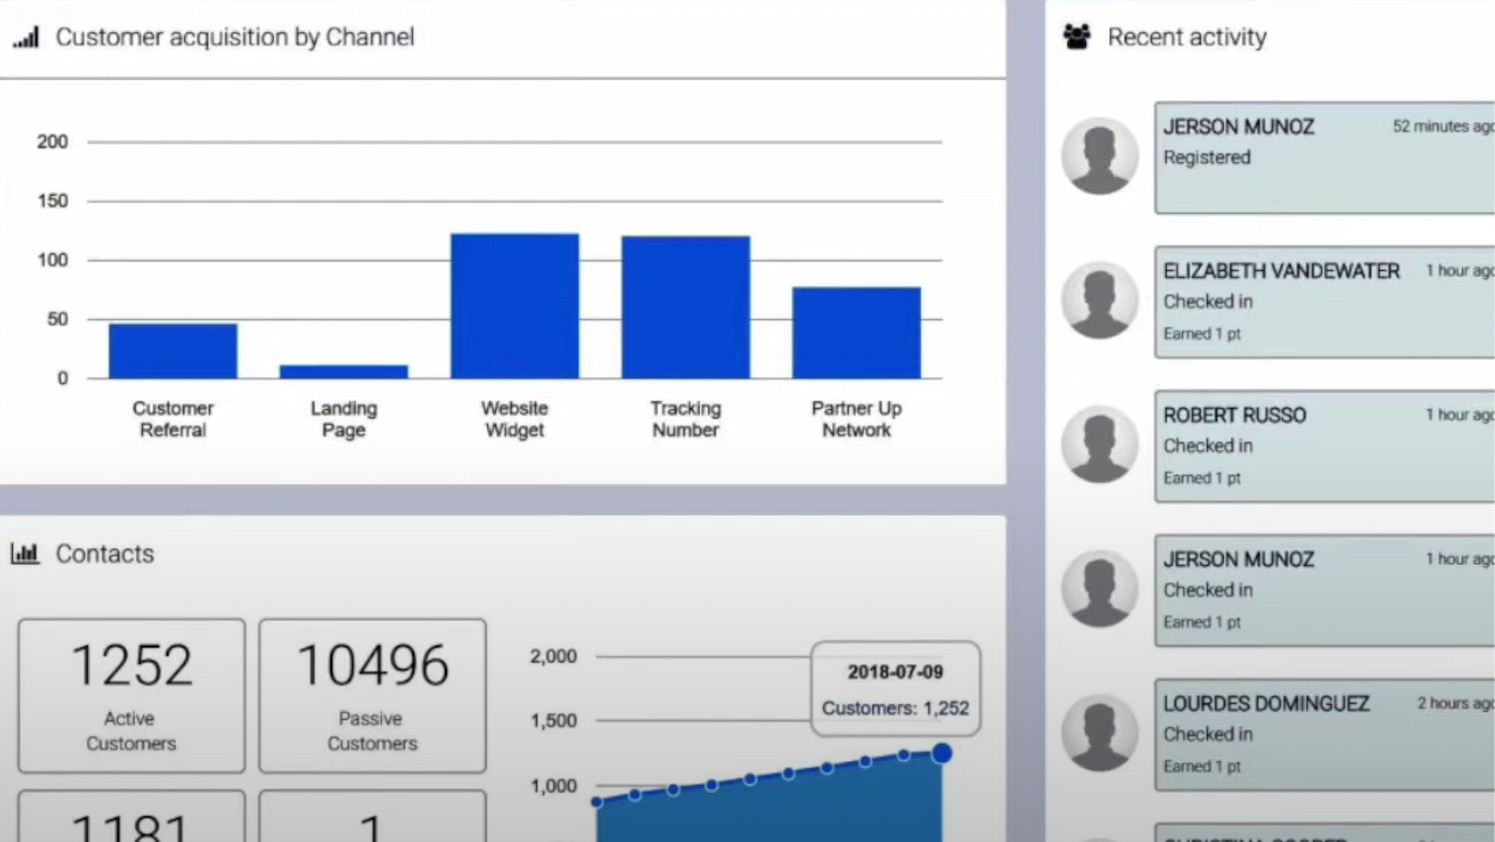This screenshot has height=842, width=1495.
Task: Select the Tracking Number bar
Action: tap(685, 305)
